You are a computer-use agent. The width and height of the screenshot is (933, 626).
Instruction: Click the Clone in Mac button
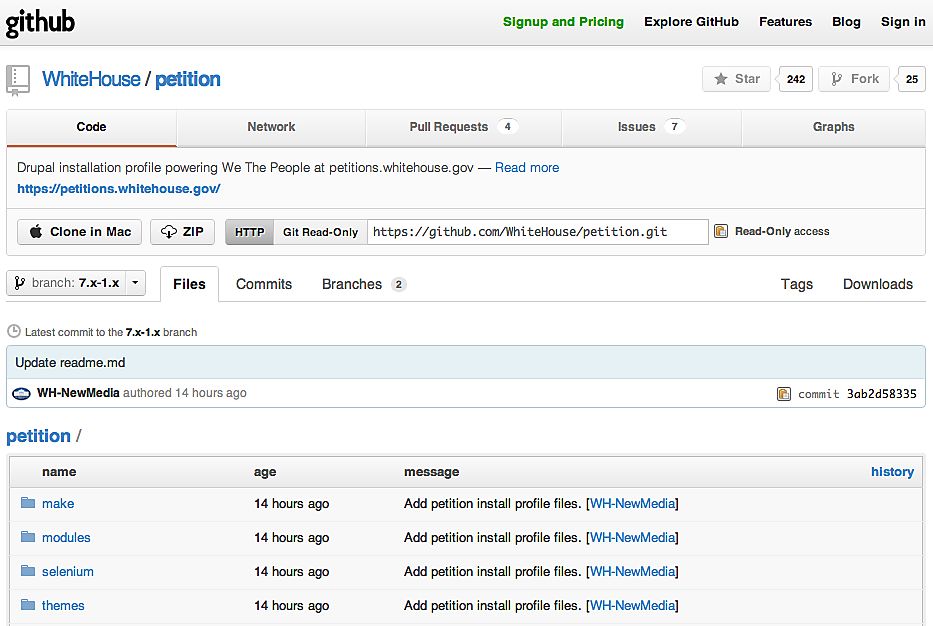(79, 231)
